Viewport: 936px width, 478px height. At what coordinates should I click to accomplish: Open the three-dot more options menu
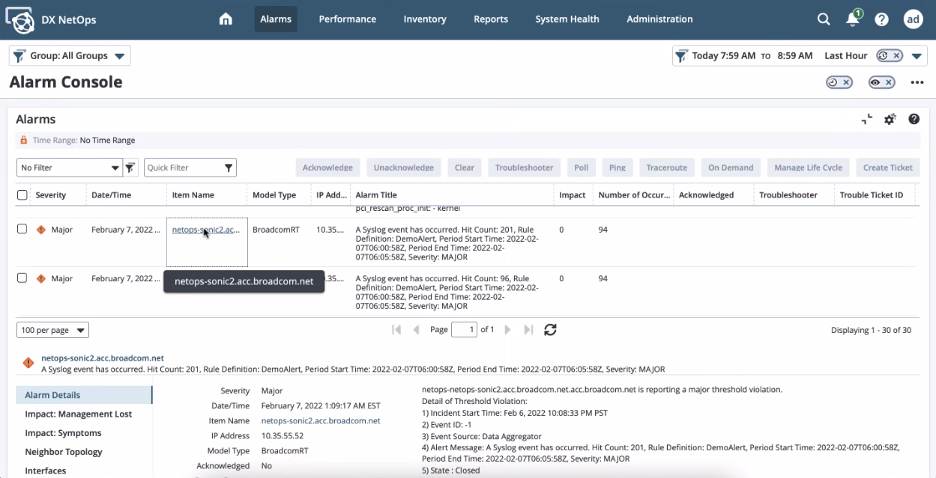[916, 82]
